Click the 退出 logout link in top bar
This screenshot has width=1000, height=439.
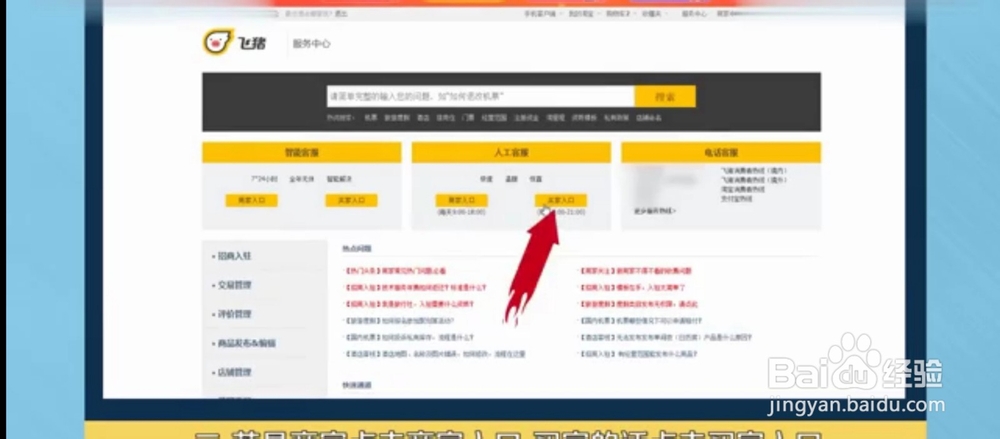pyautogui.click(x=341, y=13)
